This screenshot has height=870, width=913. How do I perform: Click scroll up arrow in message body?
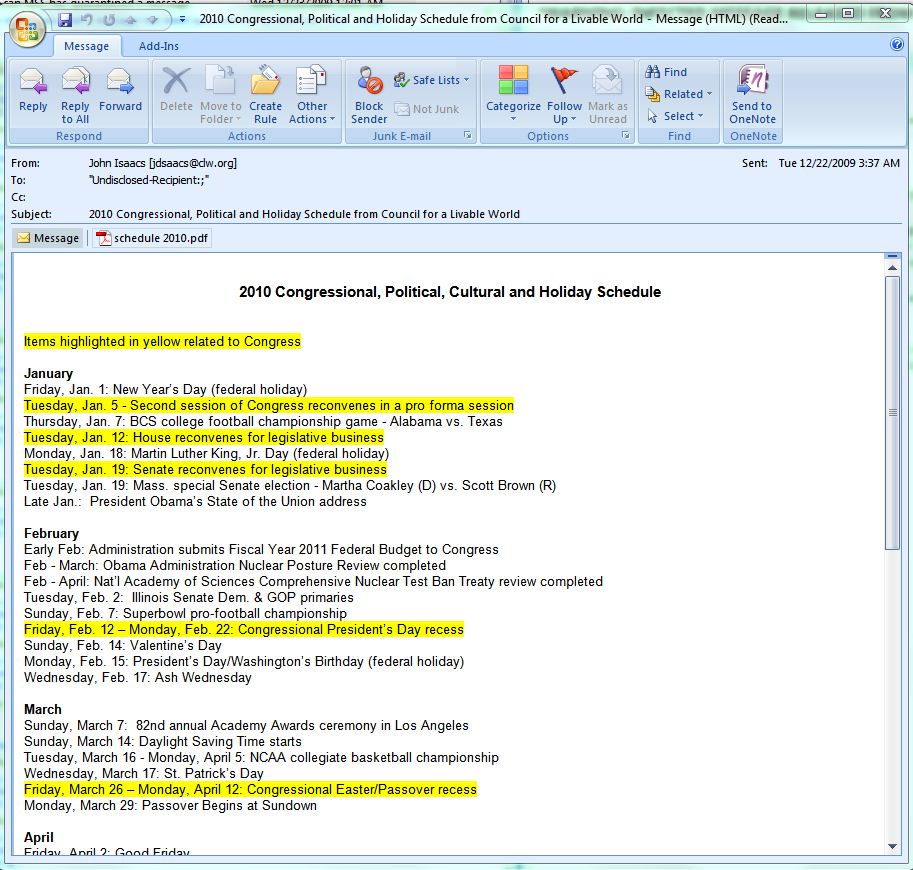click(892, 268)
